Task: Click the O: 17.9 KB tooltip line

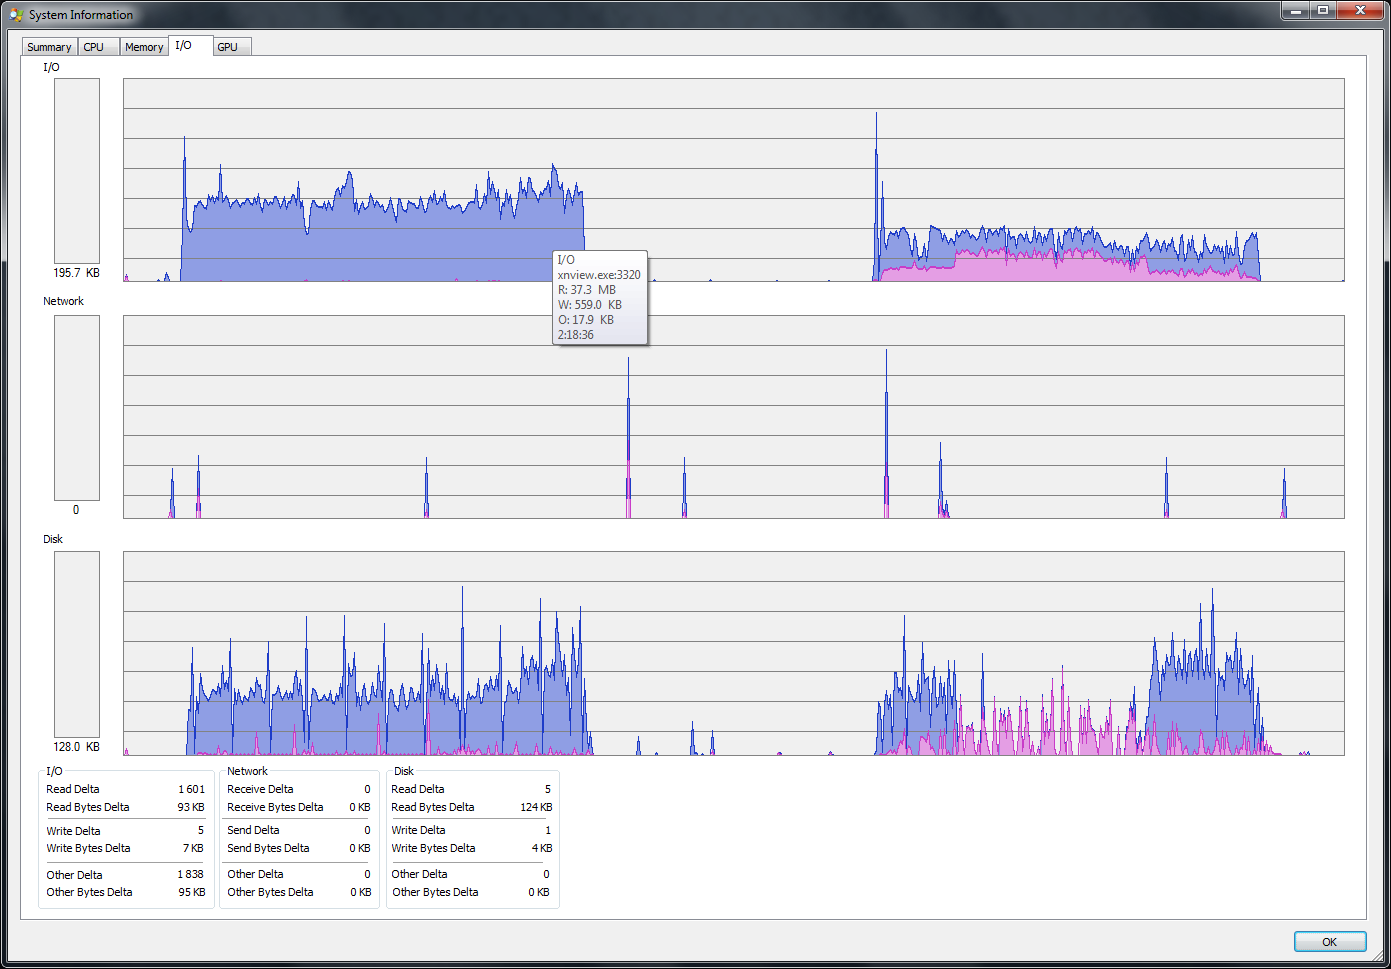Action: pos(586,320)
